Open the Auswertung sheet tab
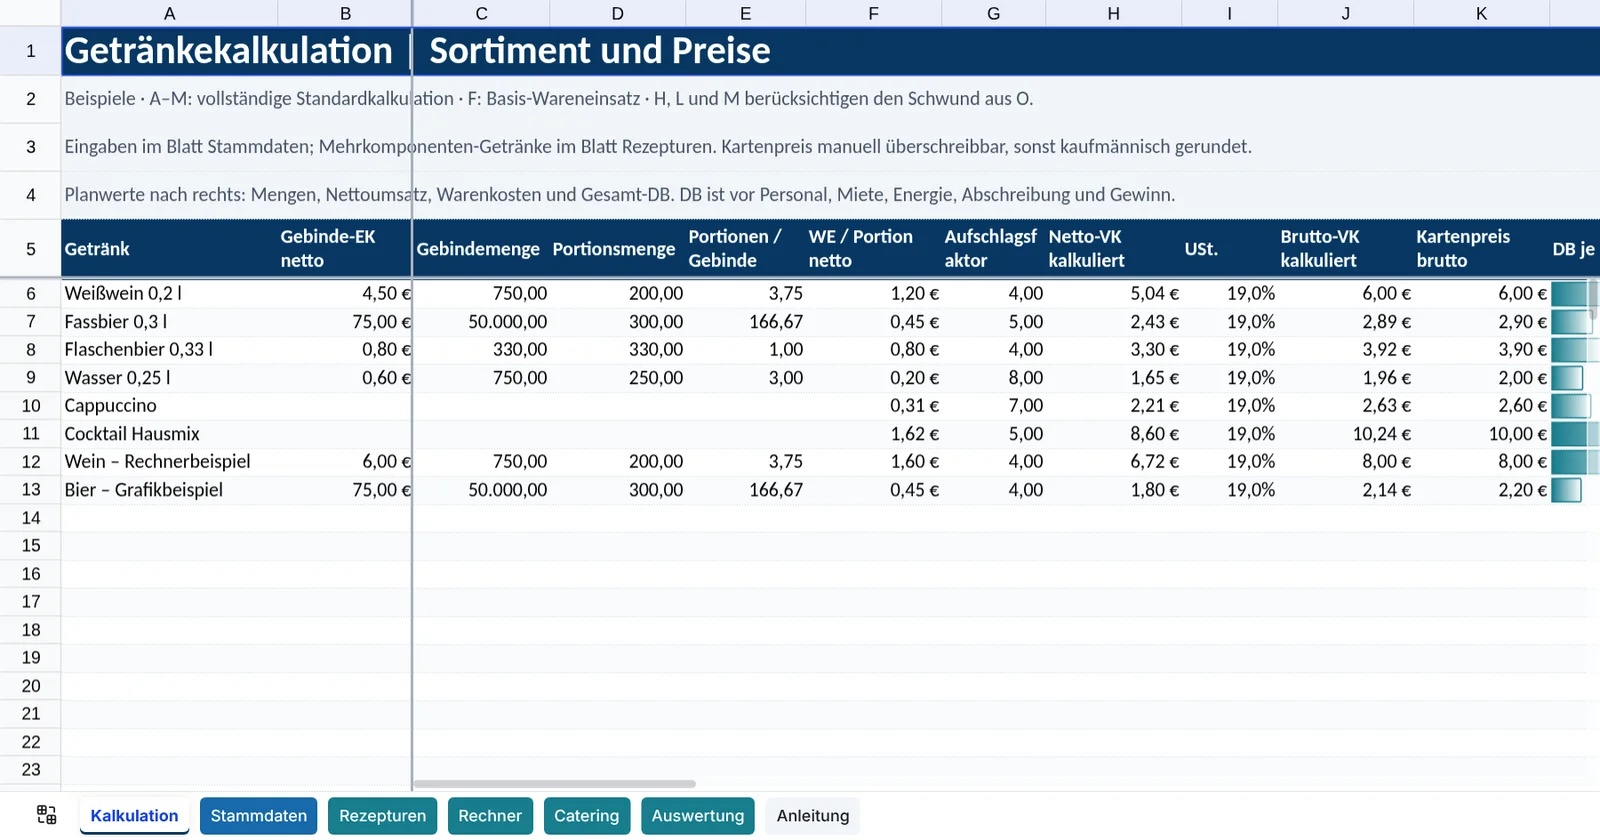The image size is (1600, 840). click(x=698, y=816)
